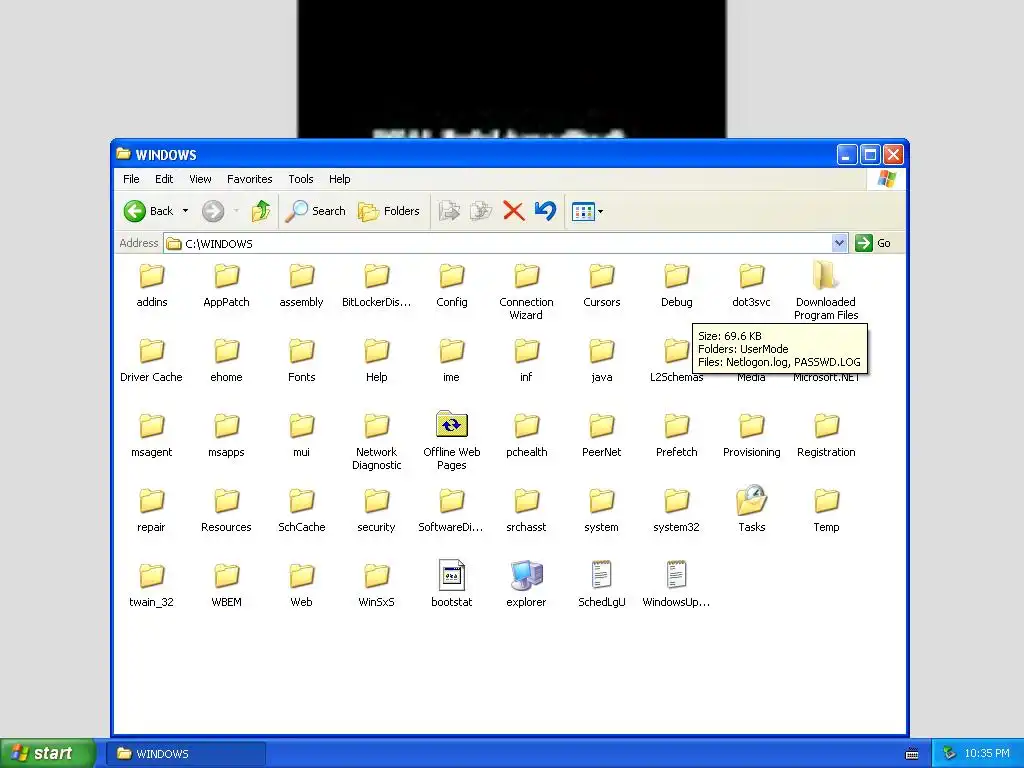1024x768 pixels.
Task: Select the AppPatch folder
Action: (227, 285)
